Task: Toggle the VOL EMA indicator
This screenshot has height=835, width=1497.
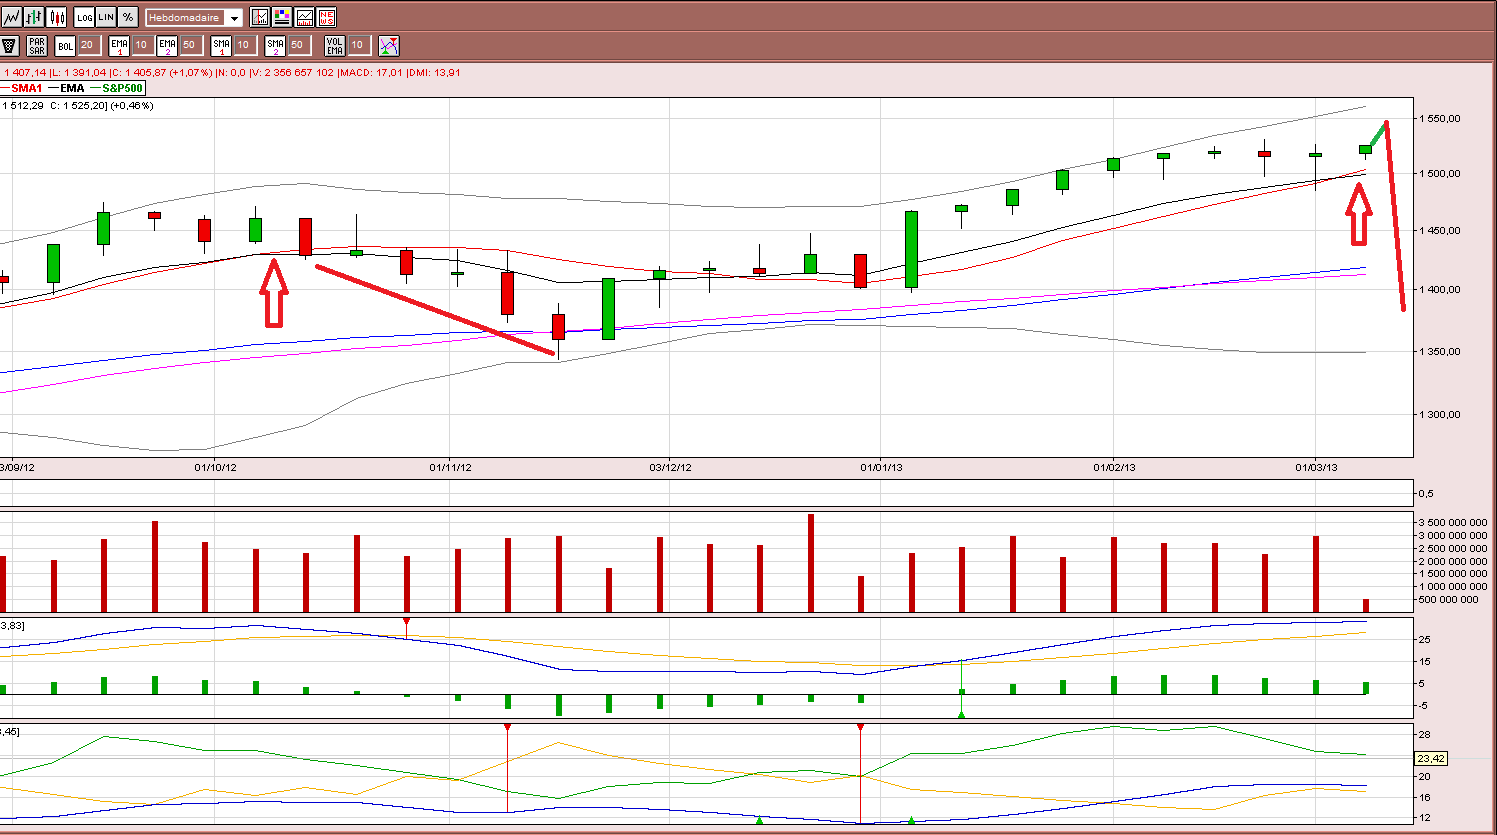Action: 335,46
